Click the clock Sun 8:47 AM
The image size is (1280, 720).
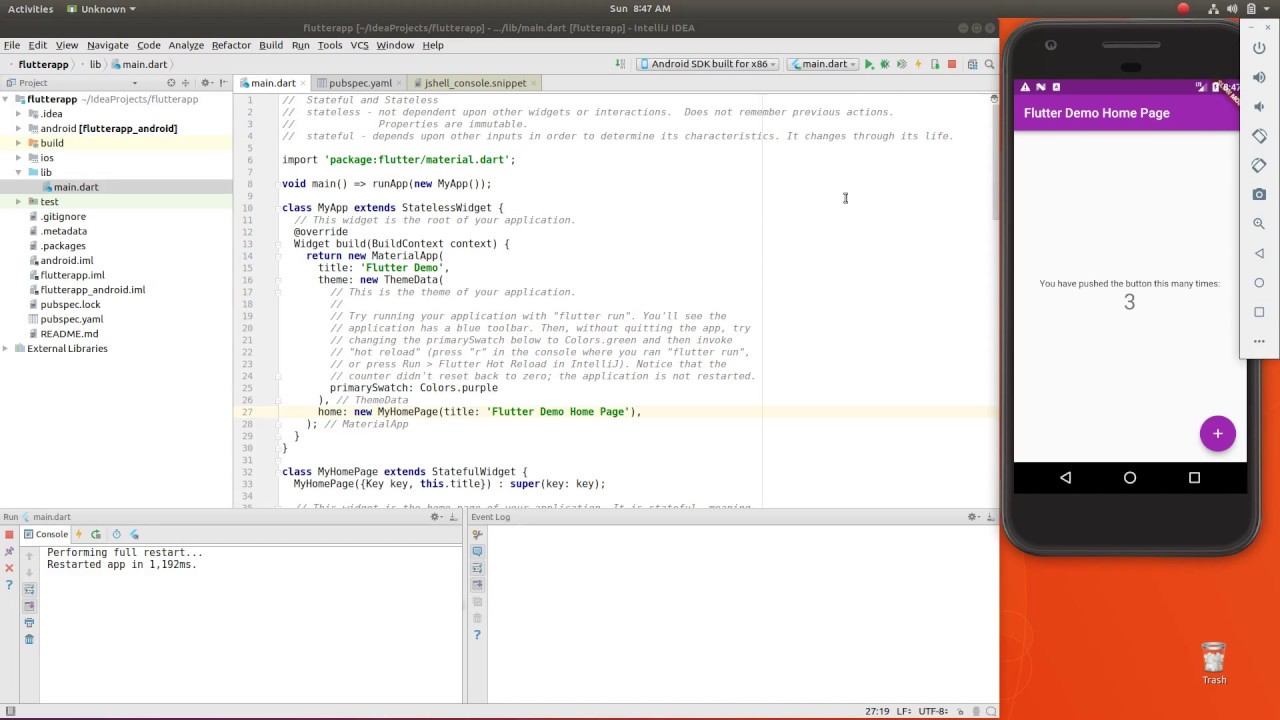tap(640, 9)
